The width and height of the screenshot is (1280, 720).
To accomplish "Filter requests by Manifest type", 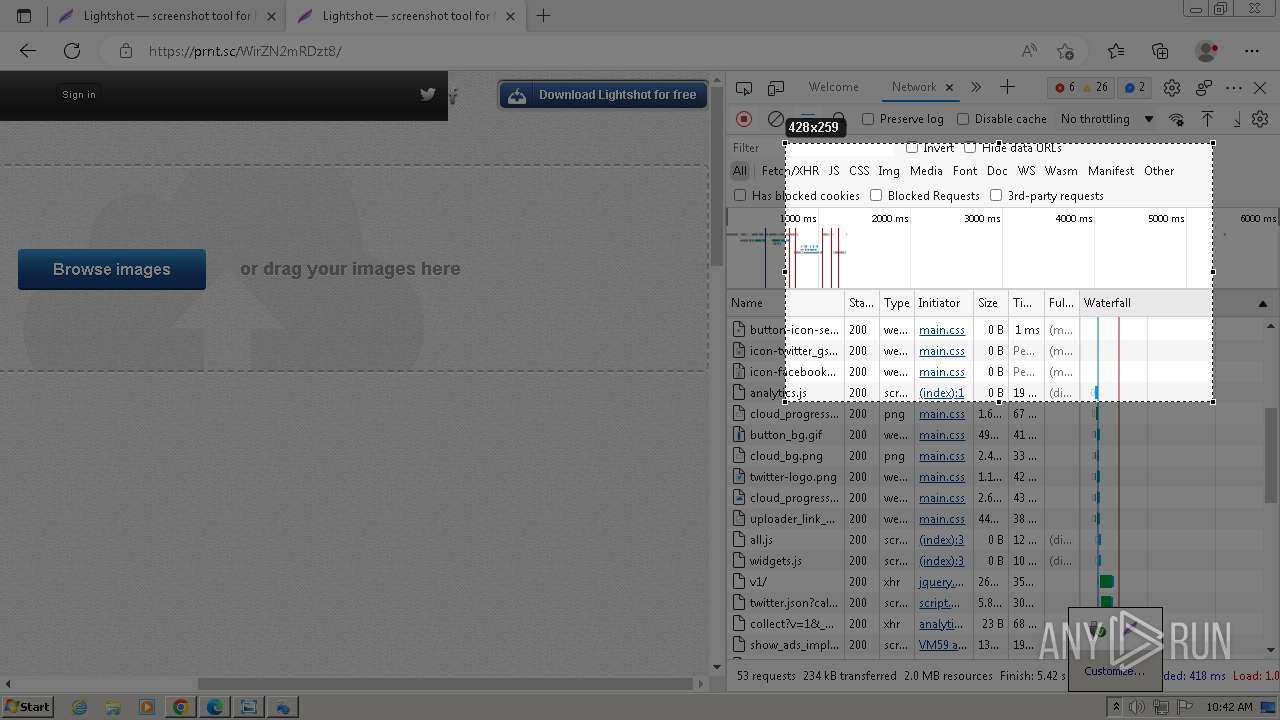I will [x=1111, y=171].
